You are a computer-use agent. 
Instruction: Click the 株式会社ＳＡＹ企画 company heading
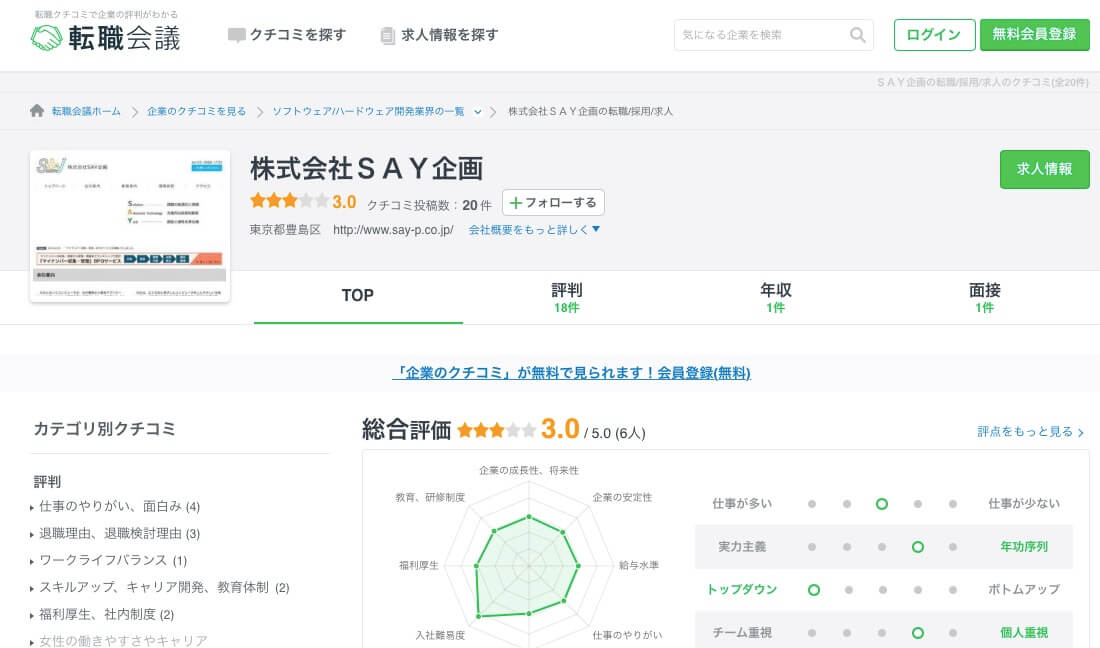(366, 169)
